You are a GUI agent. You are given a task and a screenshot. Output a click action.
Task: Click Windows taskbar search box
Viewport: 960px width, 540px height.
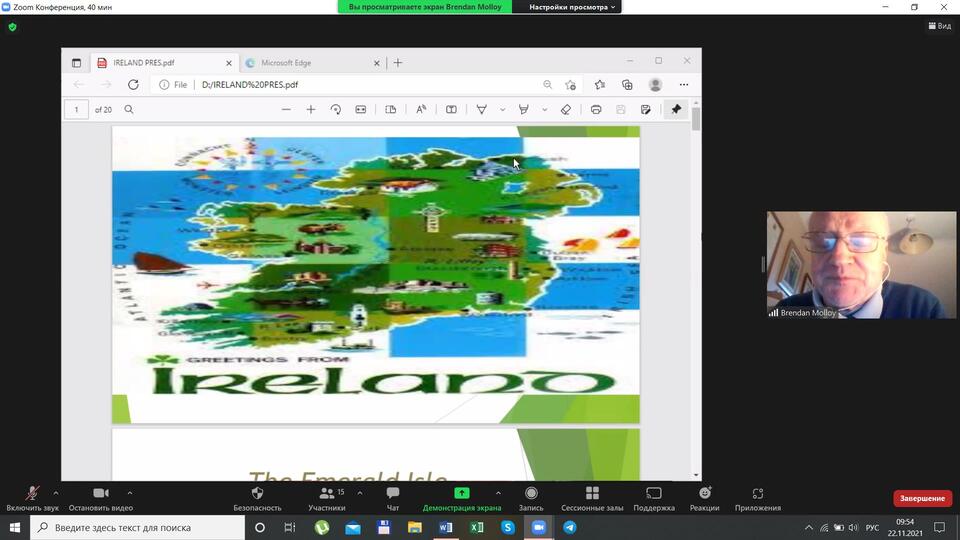[x=137, y=527]
